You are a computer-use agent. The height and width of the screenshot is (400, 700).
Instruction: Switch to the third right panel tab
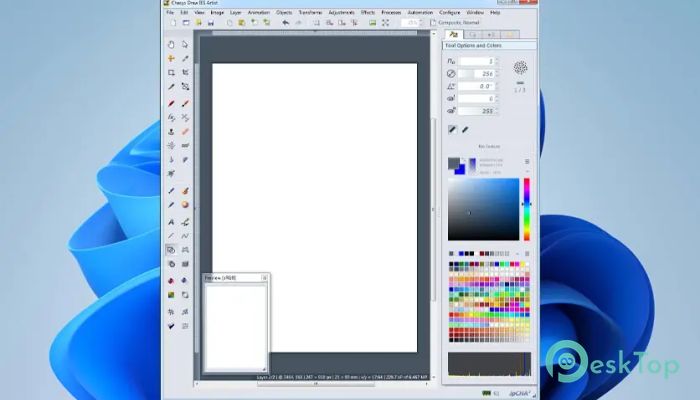coord(491,34)
